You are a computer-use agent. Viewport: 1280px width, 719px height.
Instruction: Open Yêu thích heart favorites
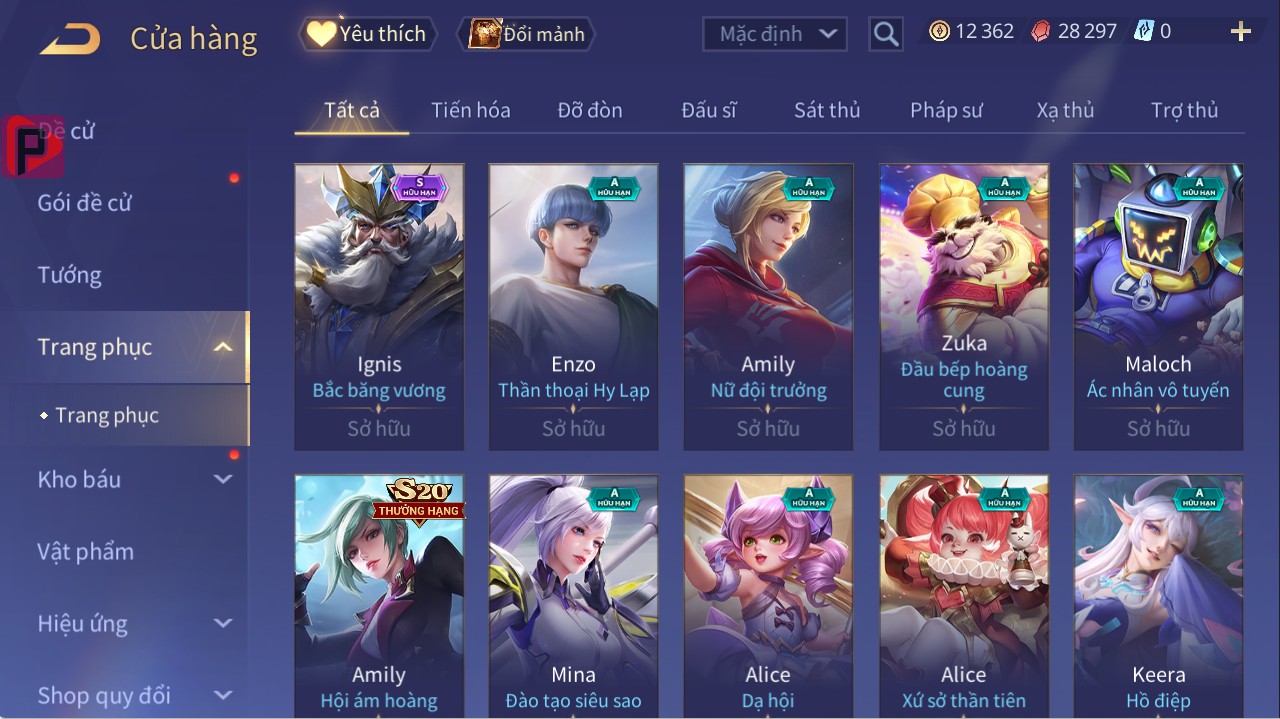[368, 34]
